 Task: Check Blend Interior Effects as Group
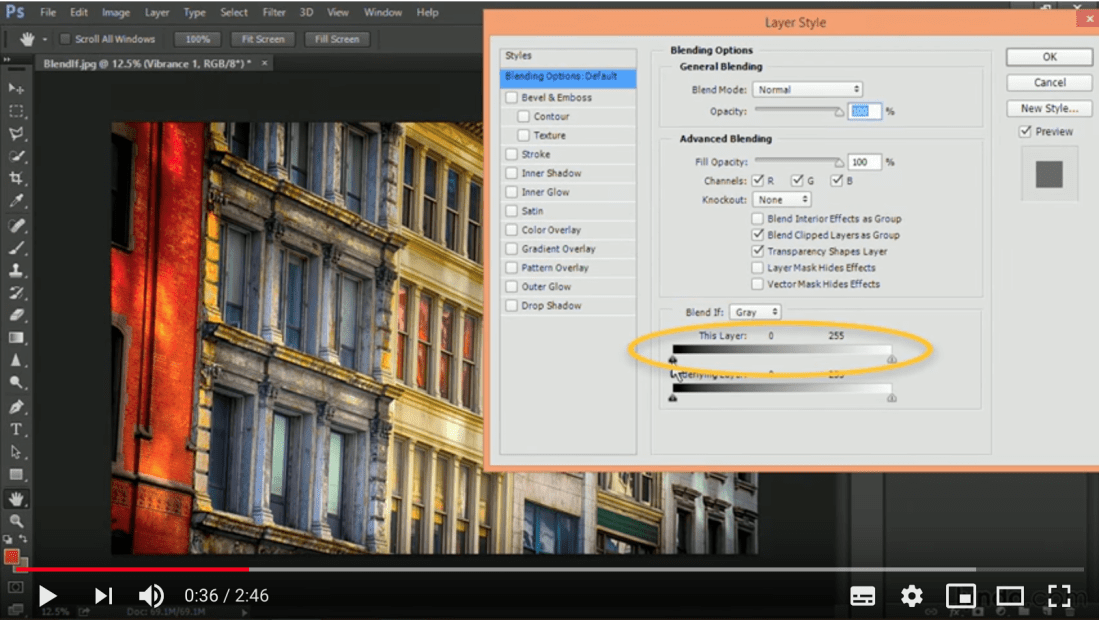(759, 219)
